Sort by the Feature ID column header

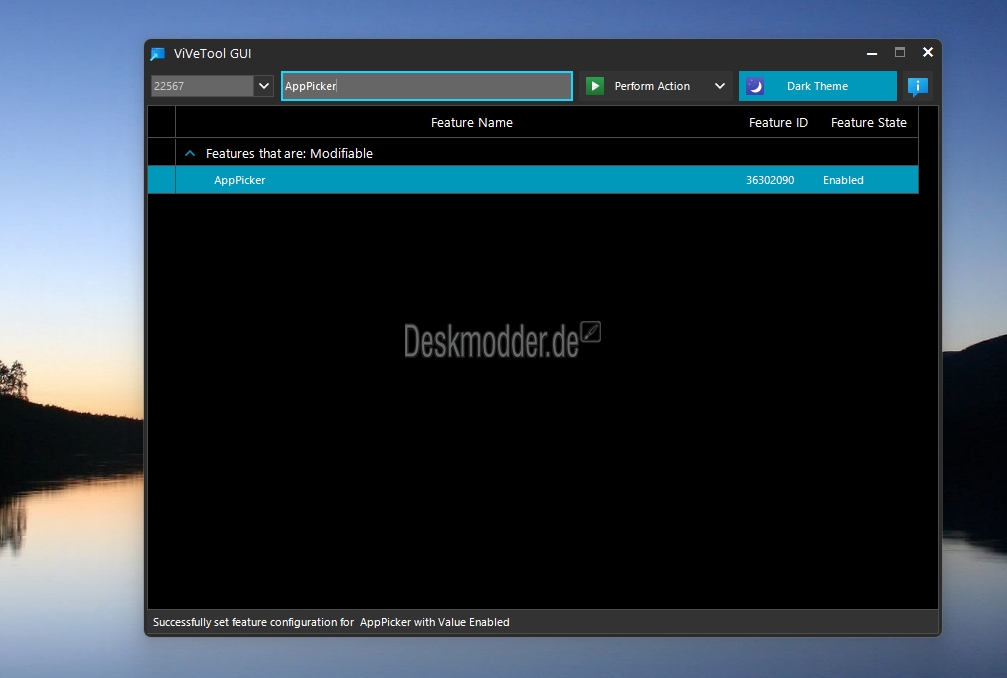pyautogui.click(x=778, y=123)
